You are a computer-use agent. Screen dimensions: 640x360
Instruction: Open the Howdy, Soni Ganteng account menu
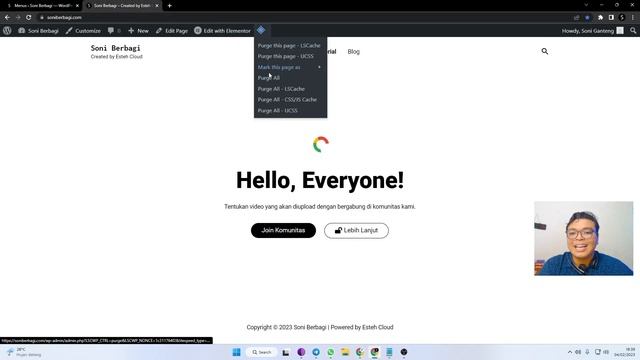tap(592, 31)
